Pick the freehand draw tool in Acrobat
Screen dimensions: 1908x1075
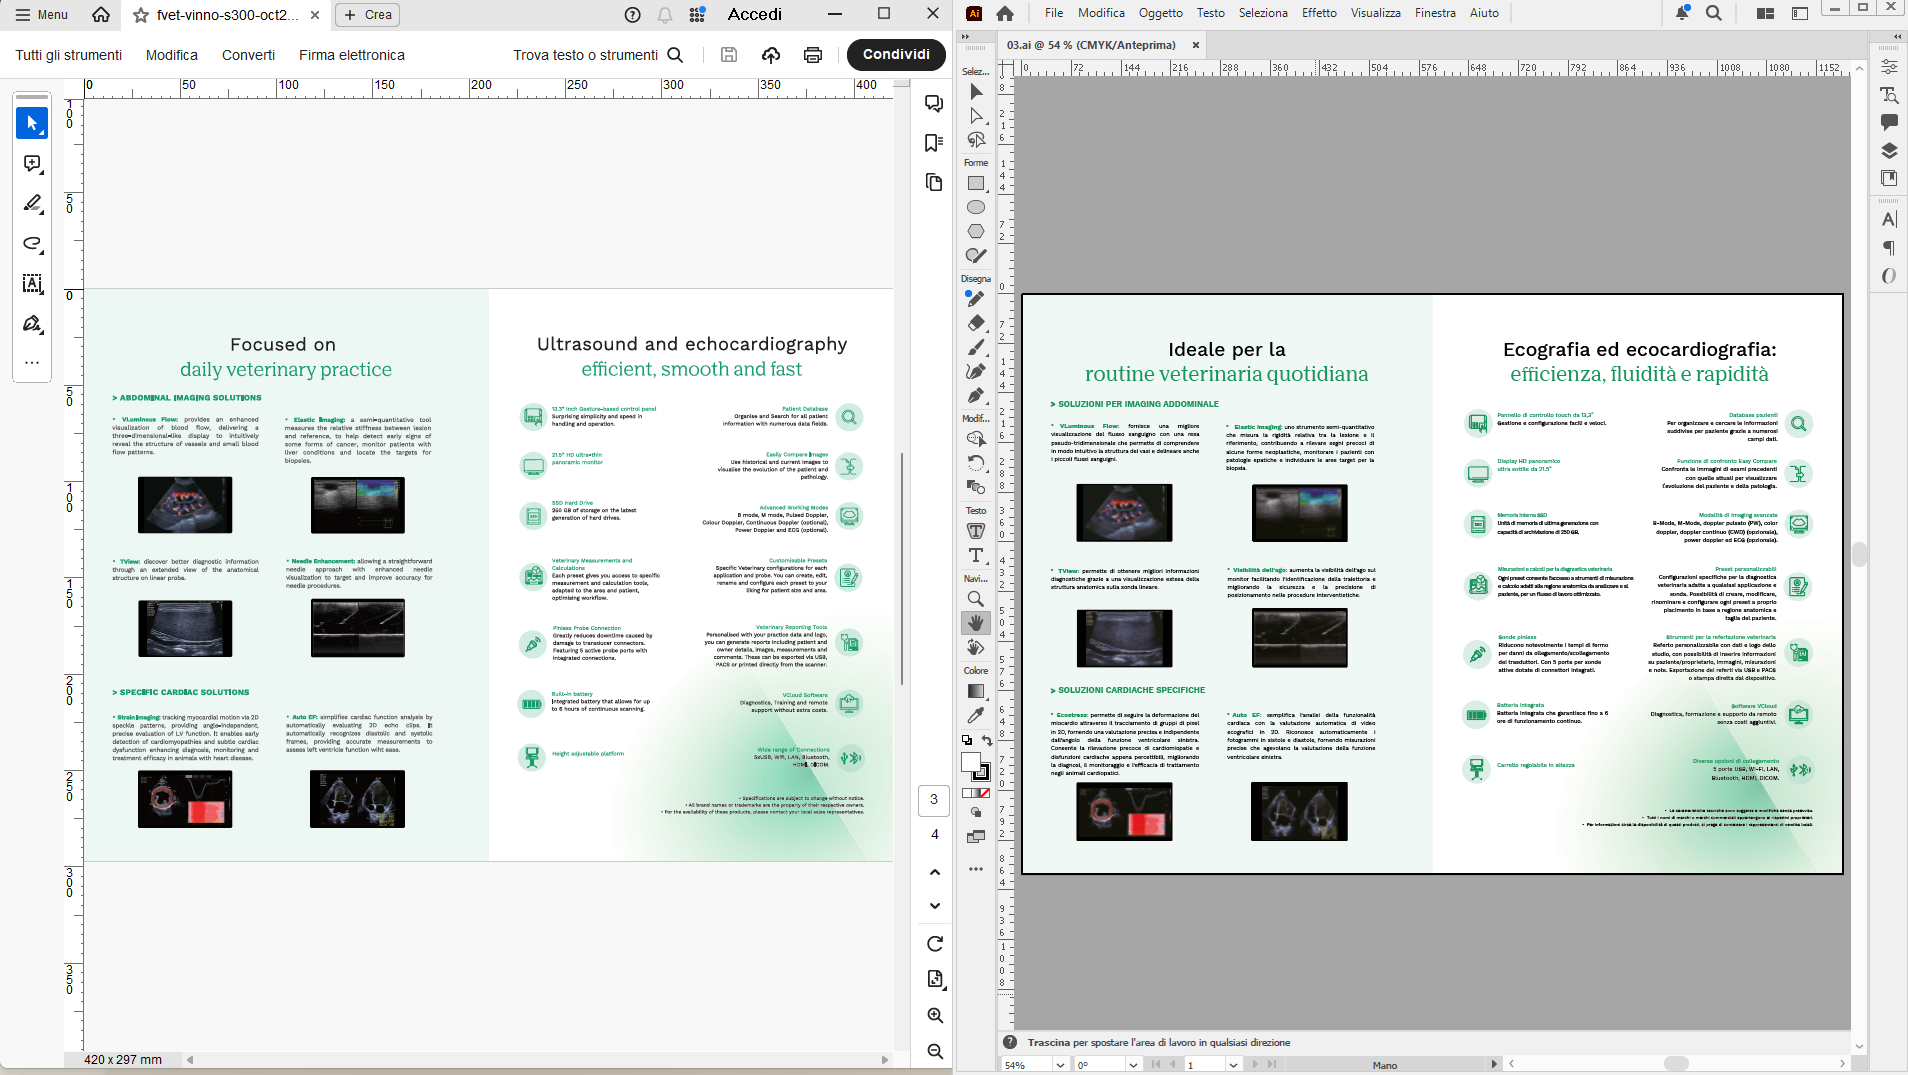click(32, 244)
